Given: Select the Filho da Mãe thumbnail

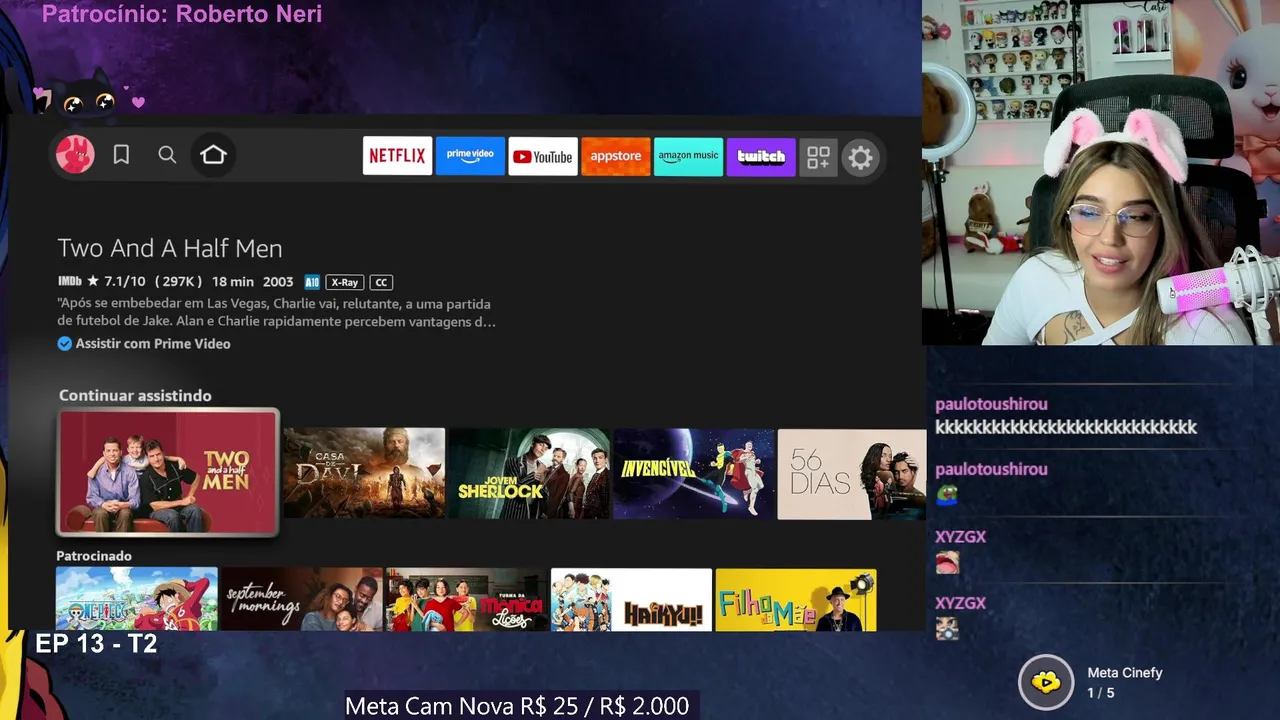Looking at the screenshot, I should (x=796, y=599).
